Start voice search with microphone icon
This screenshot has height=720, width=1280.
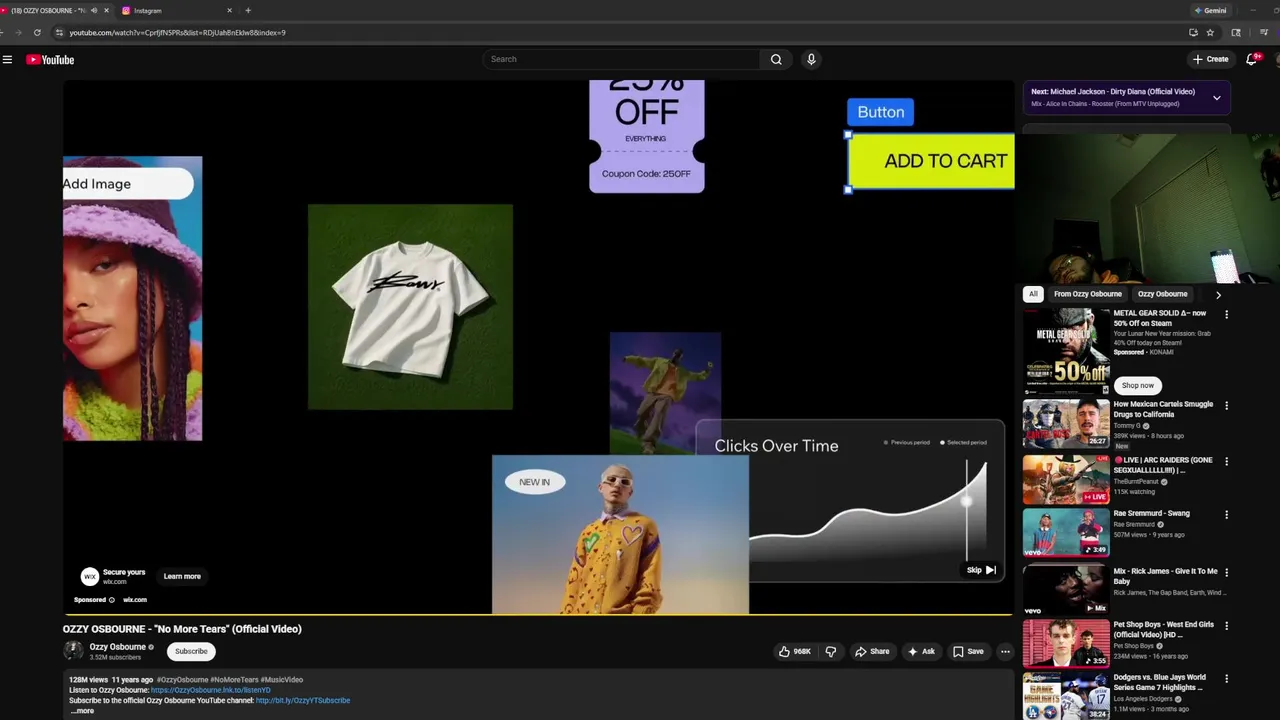pos(811,59)
